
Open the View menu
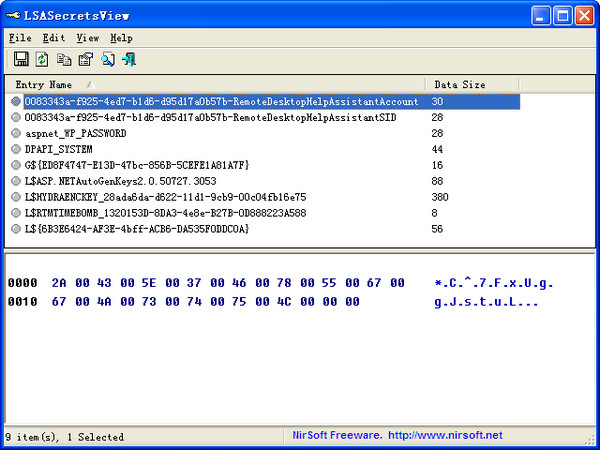pyautogui.click(x=87, y=38)
